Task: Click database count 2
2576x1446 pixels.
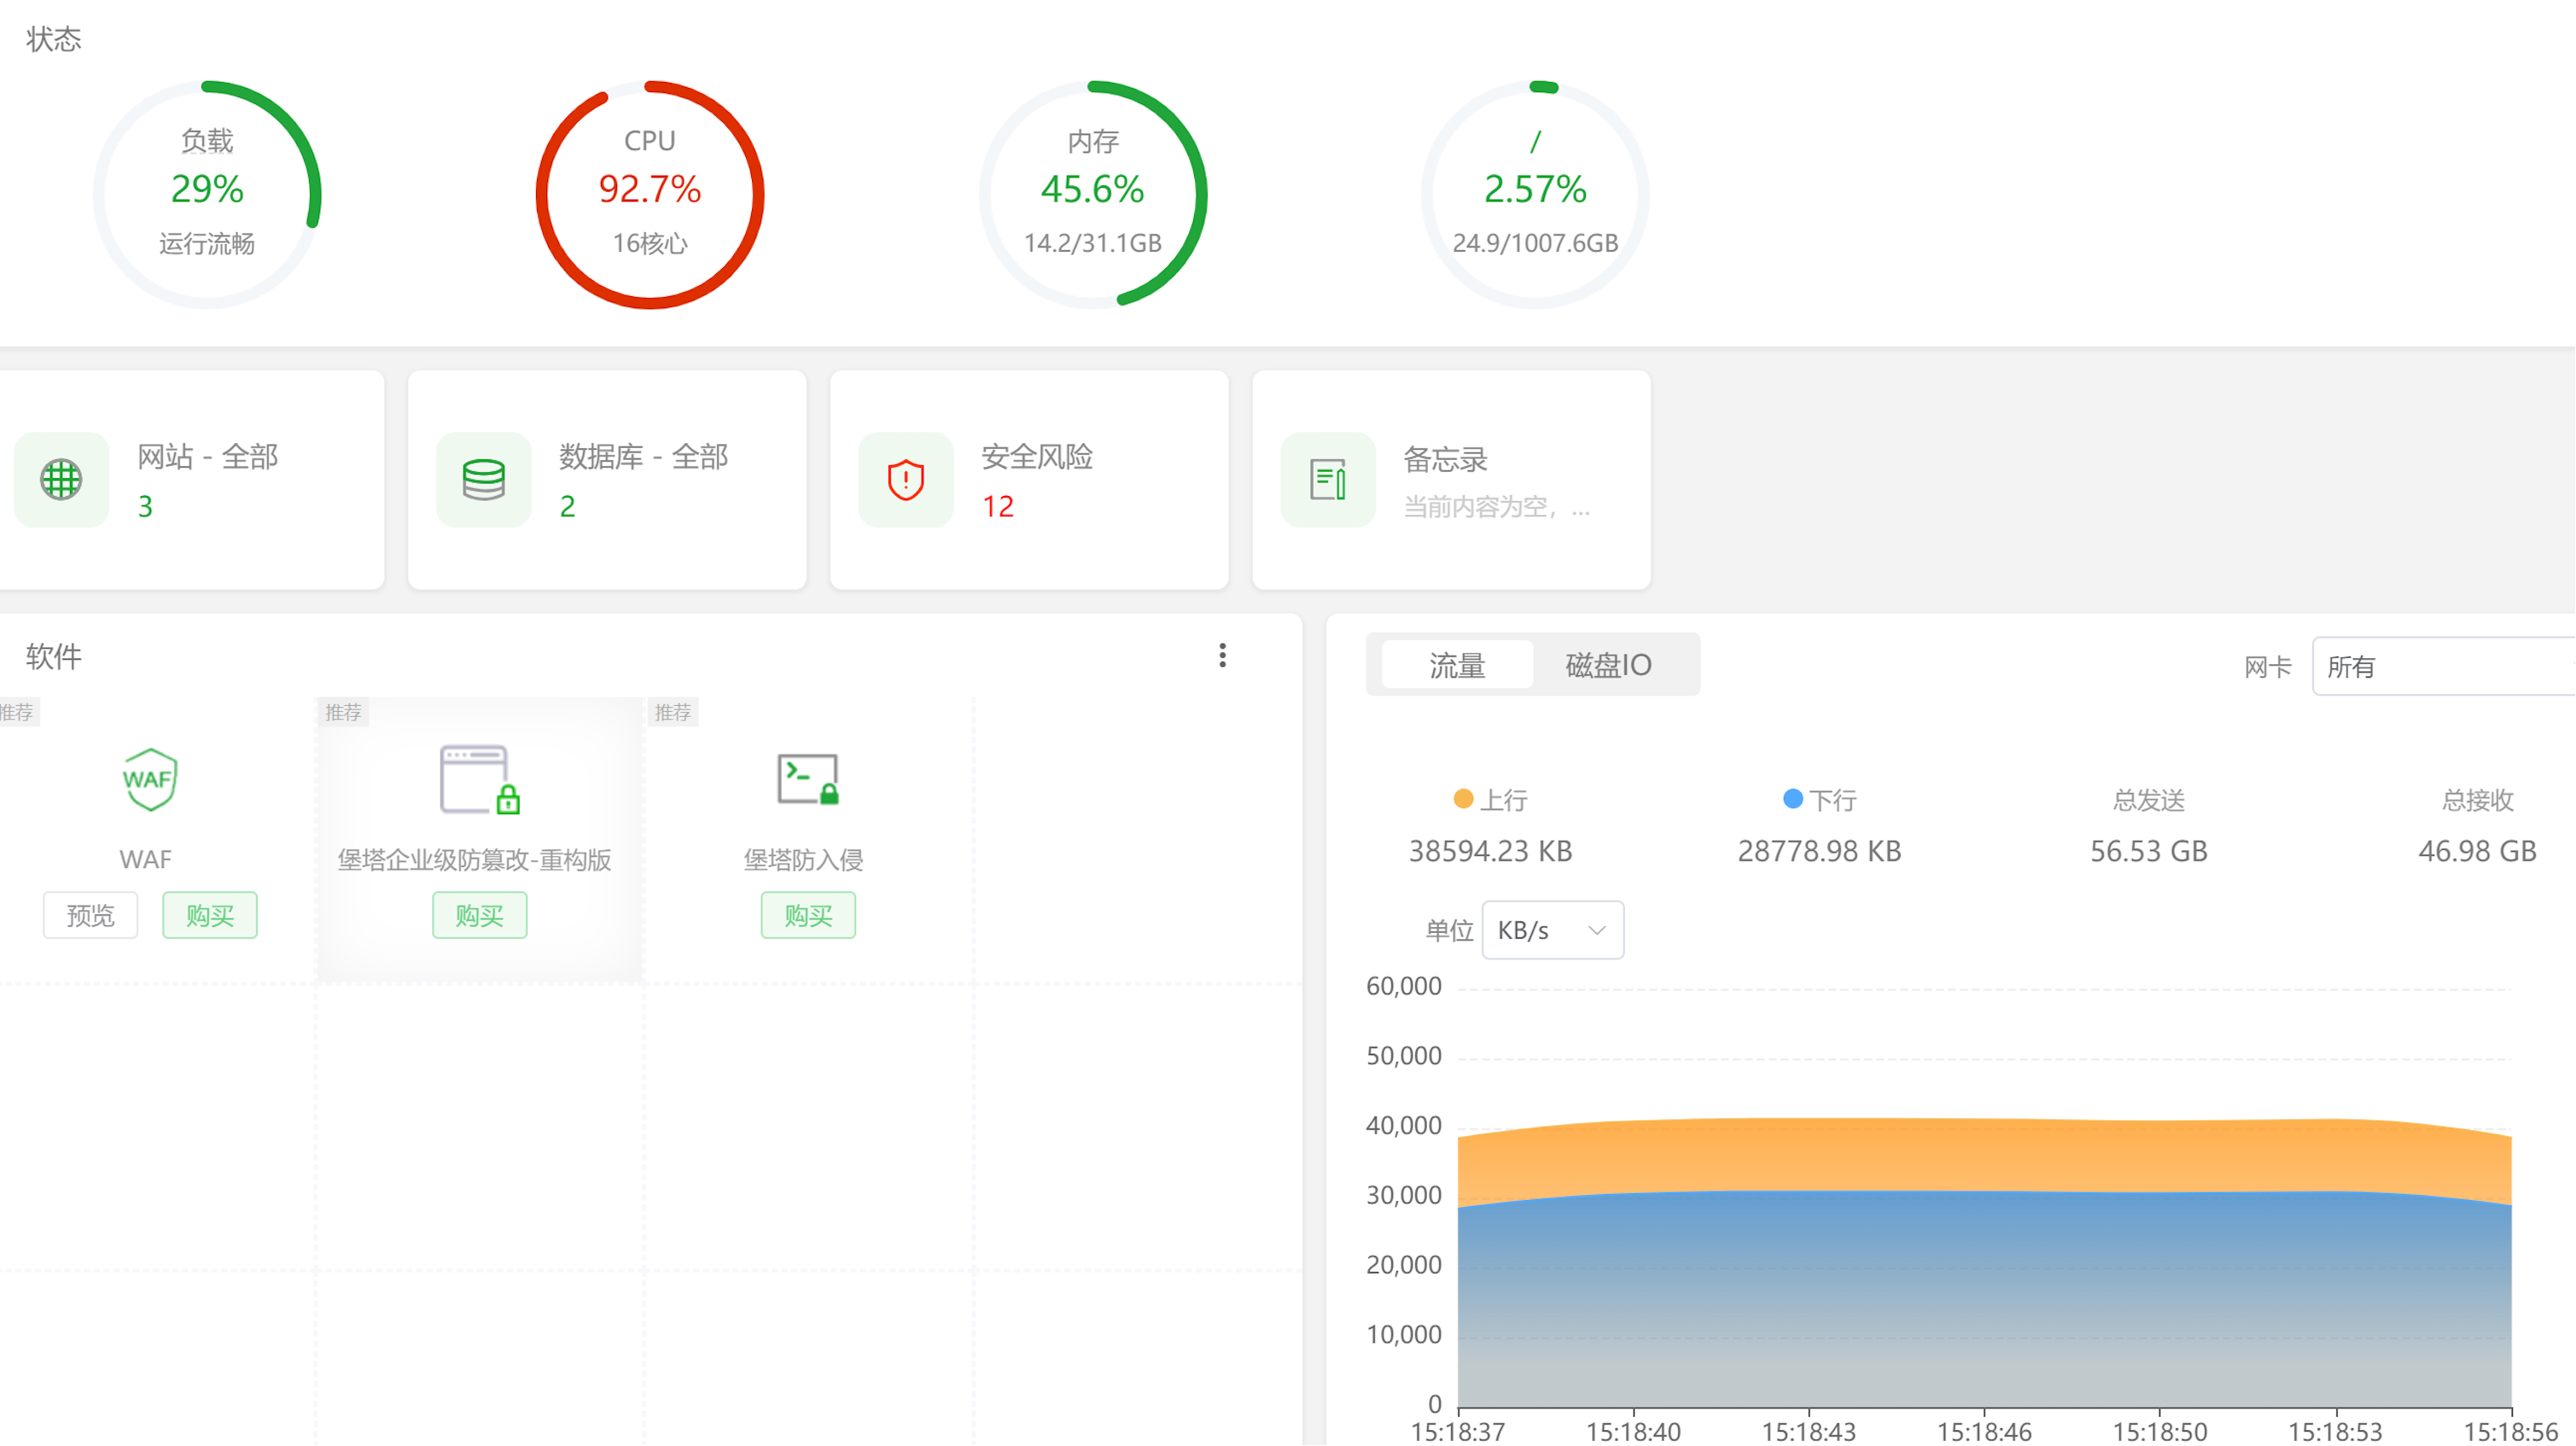Action: pyautogui.click(x=567, y=507)
